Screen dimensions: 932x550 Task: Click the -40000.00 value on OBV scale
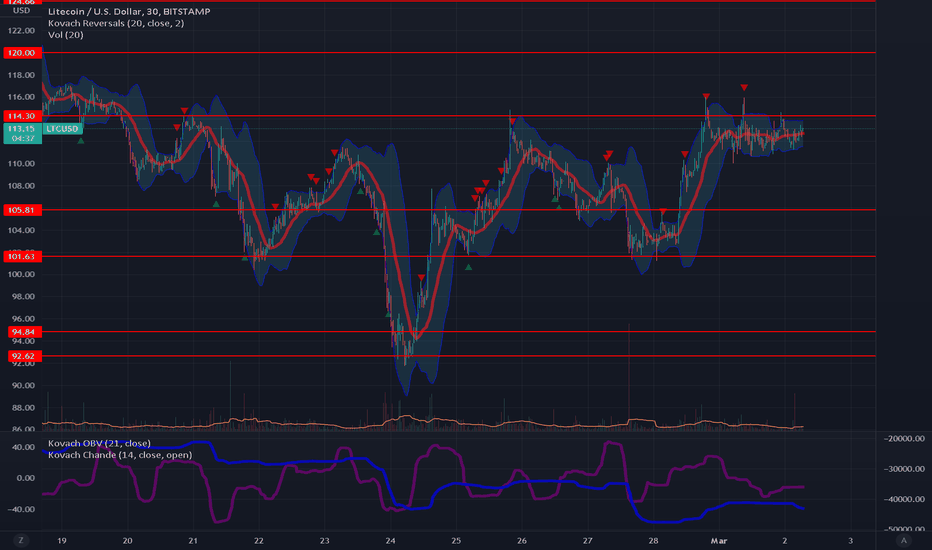(904, 499)
